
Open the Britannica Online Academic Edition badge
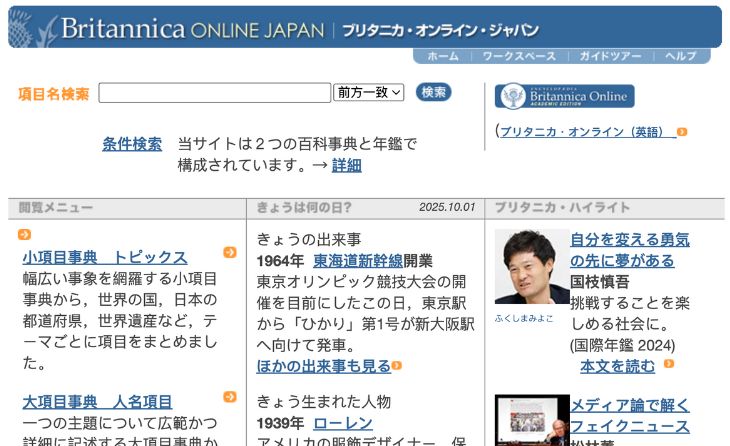pyautogui.click(x=564, y=96)
